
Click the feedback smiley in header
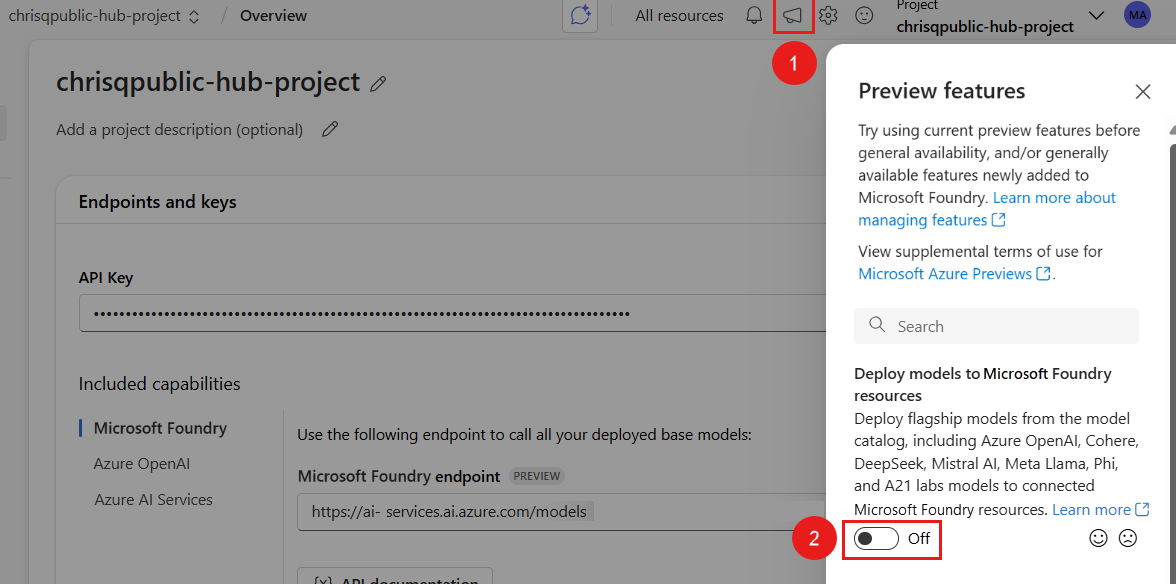pyautogui.click(x=865, y=16)
